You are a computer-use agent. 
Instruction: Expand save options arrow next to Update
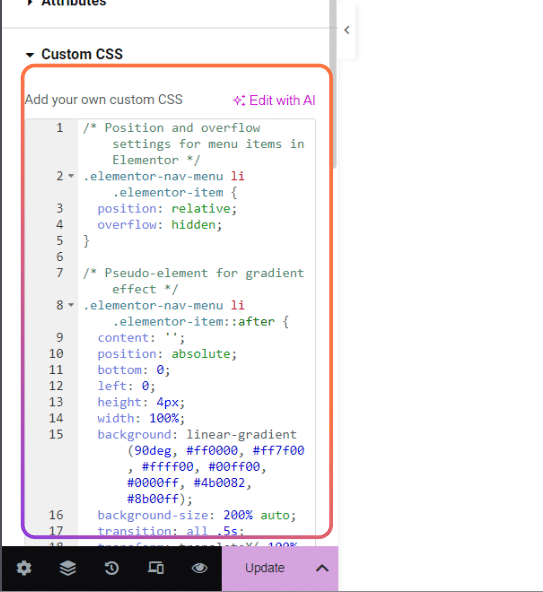click(x=322, y=568)
